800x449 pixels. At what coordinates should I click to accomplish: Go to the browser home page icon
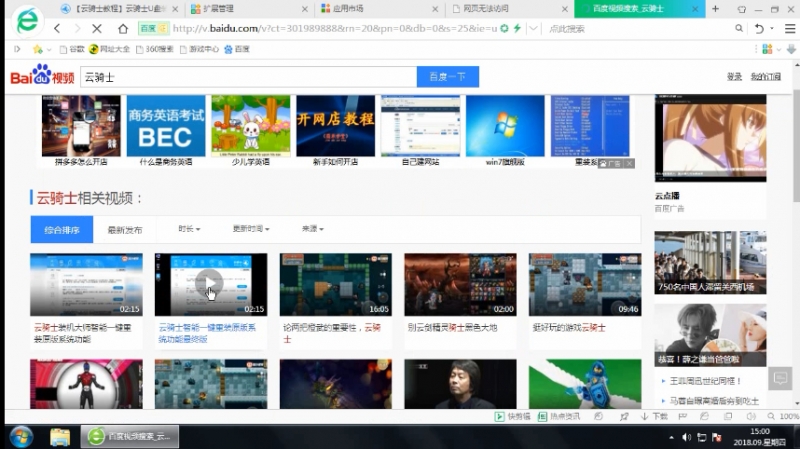pyautogui.click(x=123, y=29)
